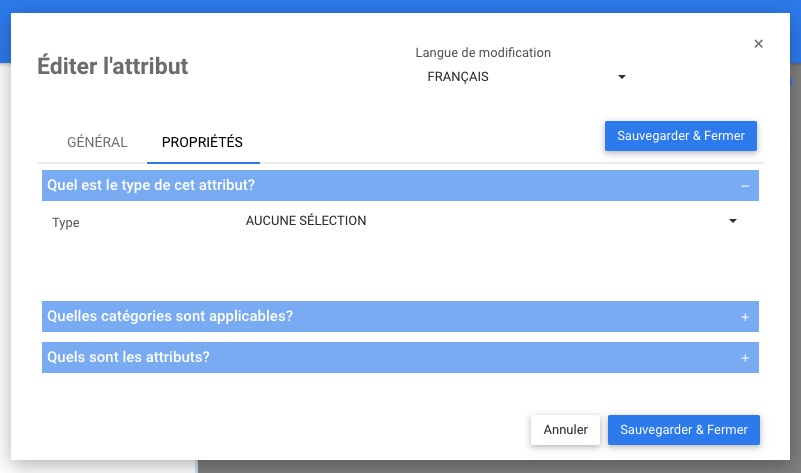Switch to the GÉNÉRAL tab
Viewport: 801px width, 473px height.
[97, 142]
